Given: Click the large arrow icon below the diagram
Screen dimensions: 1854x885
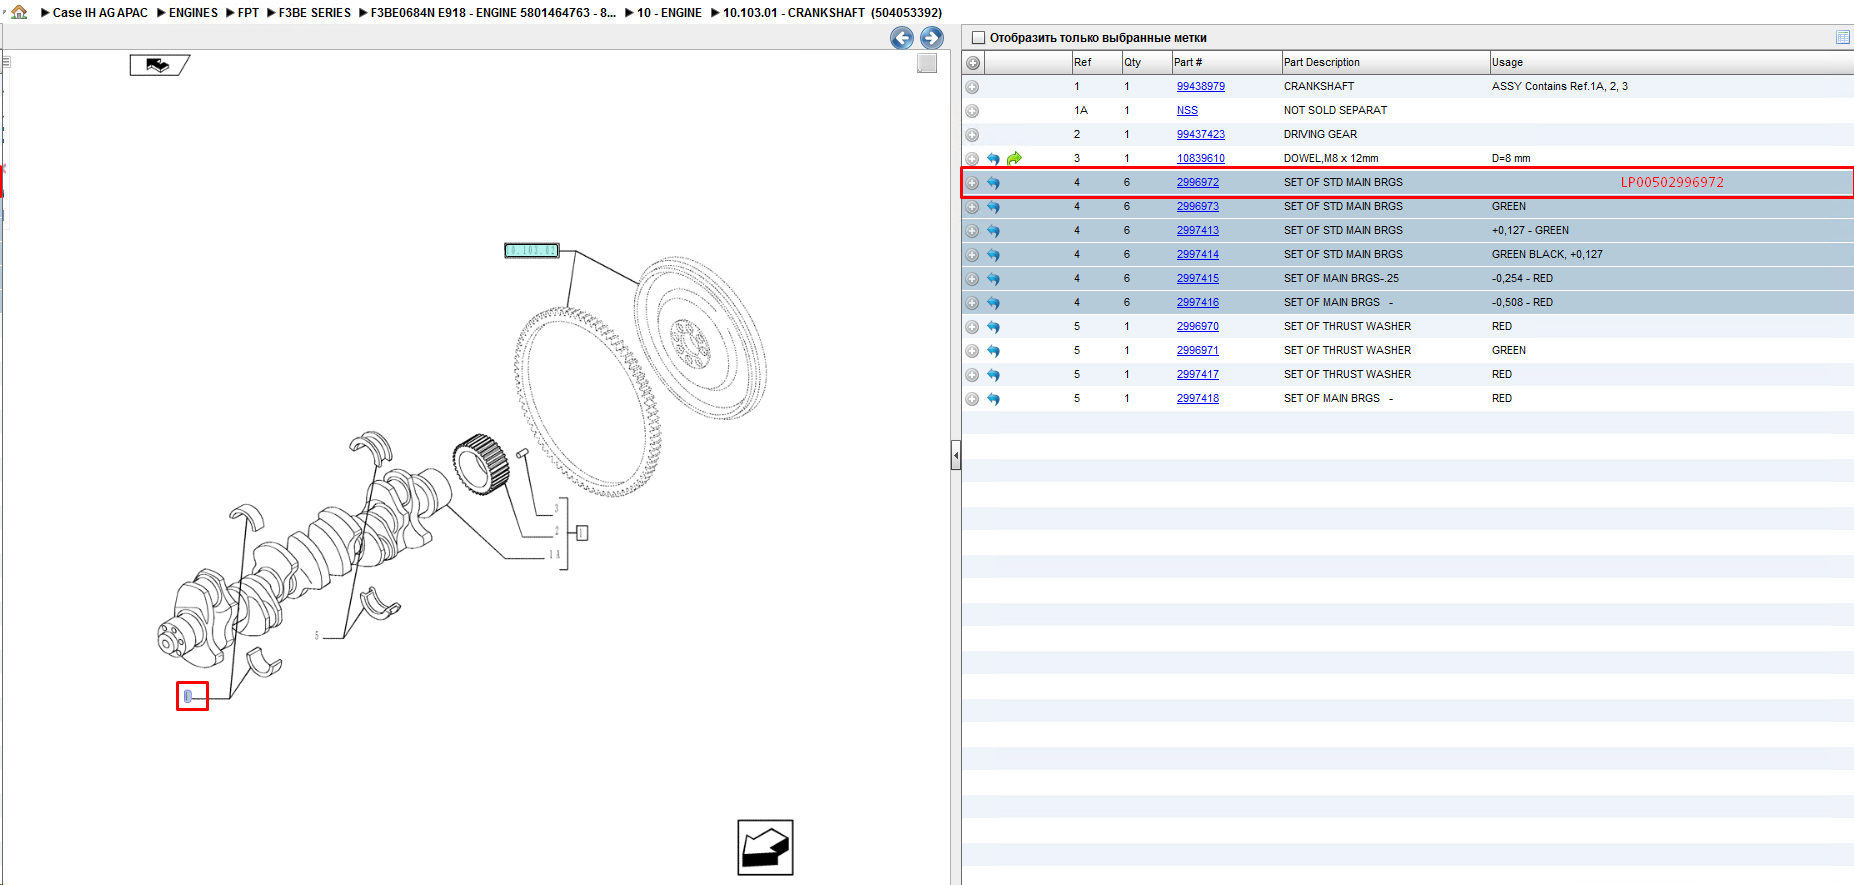Looking at the screenshot, I should tap(765, 848).
